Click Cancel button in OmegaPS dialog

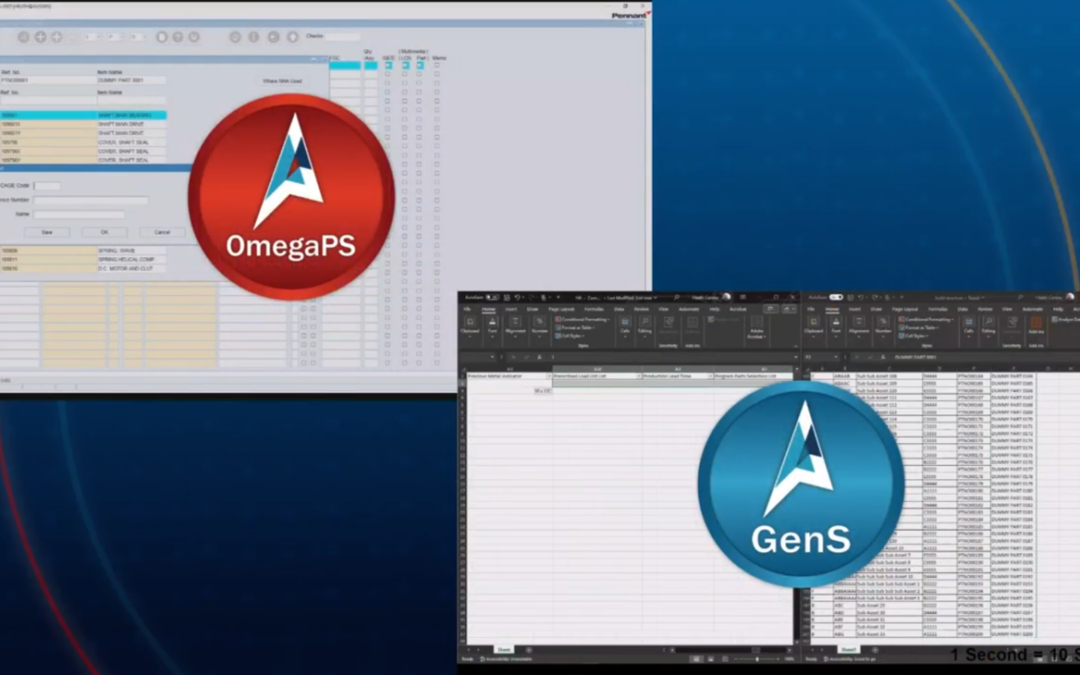point(162,232)
